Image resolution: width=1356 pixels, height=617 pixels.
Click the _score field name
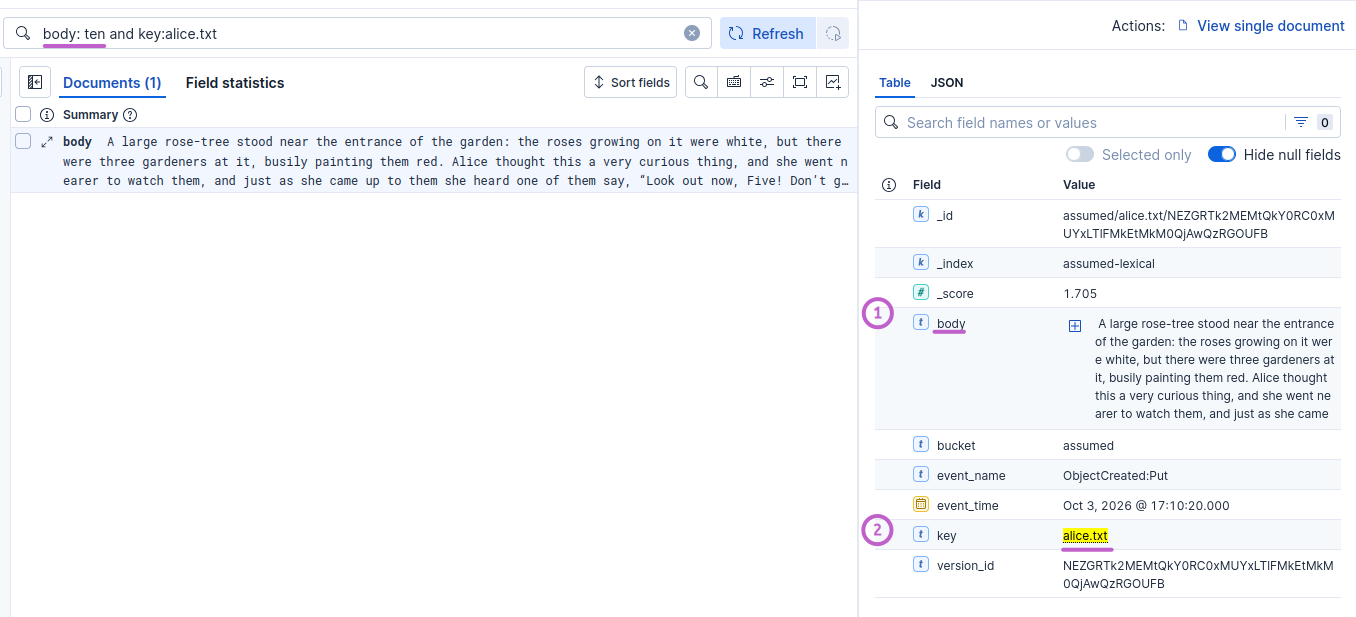click(x=955, y=293)
